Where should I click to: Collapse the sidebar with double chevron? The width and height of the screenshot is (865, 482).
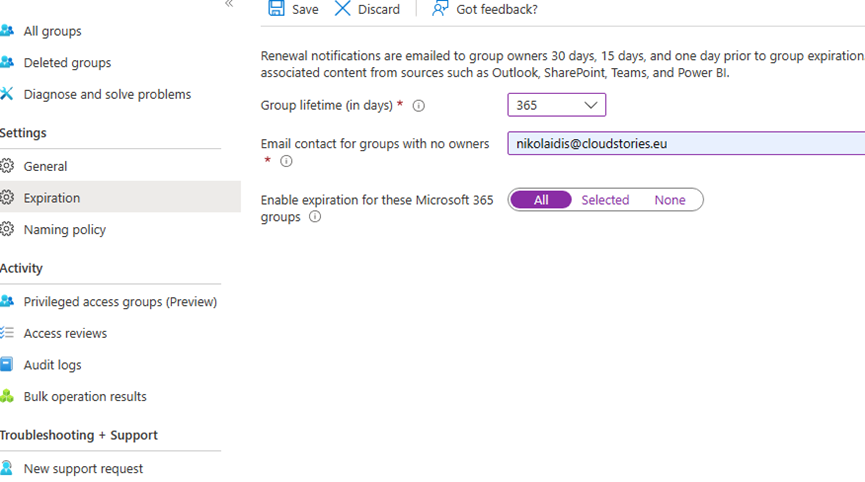pos(229,4)
